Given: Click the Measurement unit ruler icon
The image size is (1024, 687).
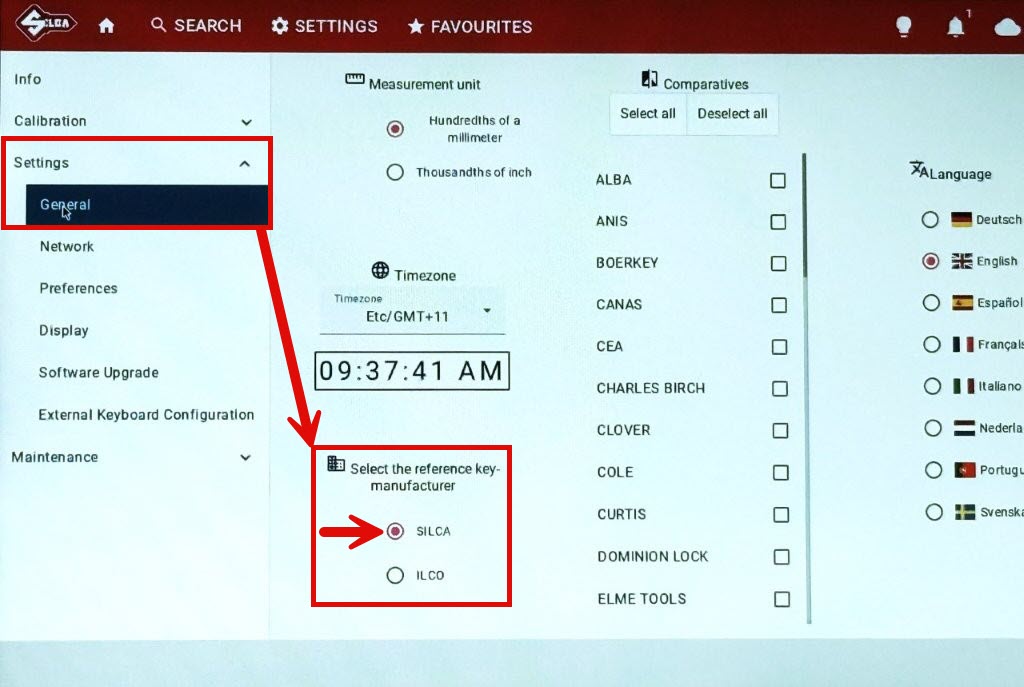Looking at the screenshot, I should 355,80.
